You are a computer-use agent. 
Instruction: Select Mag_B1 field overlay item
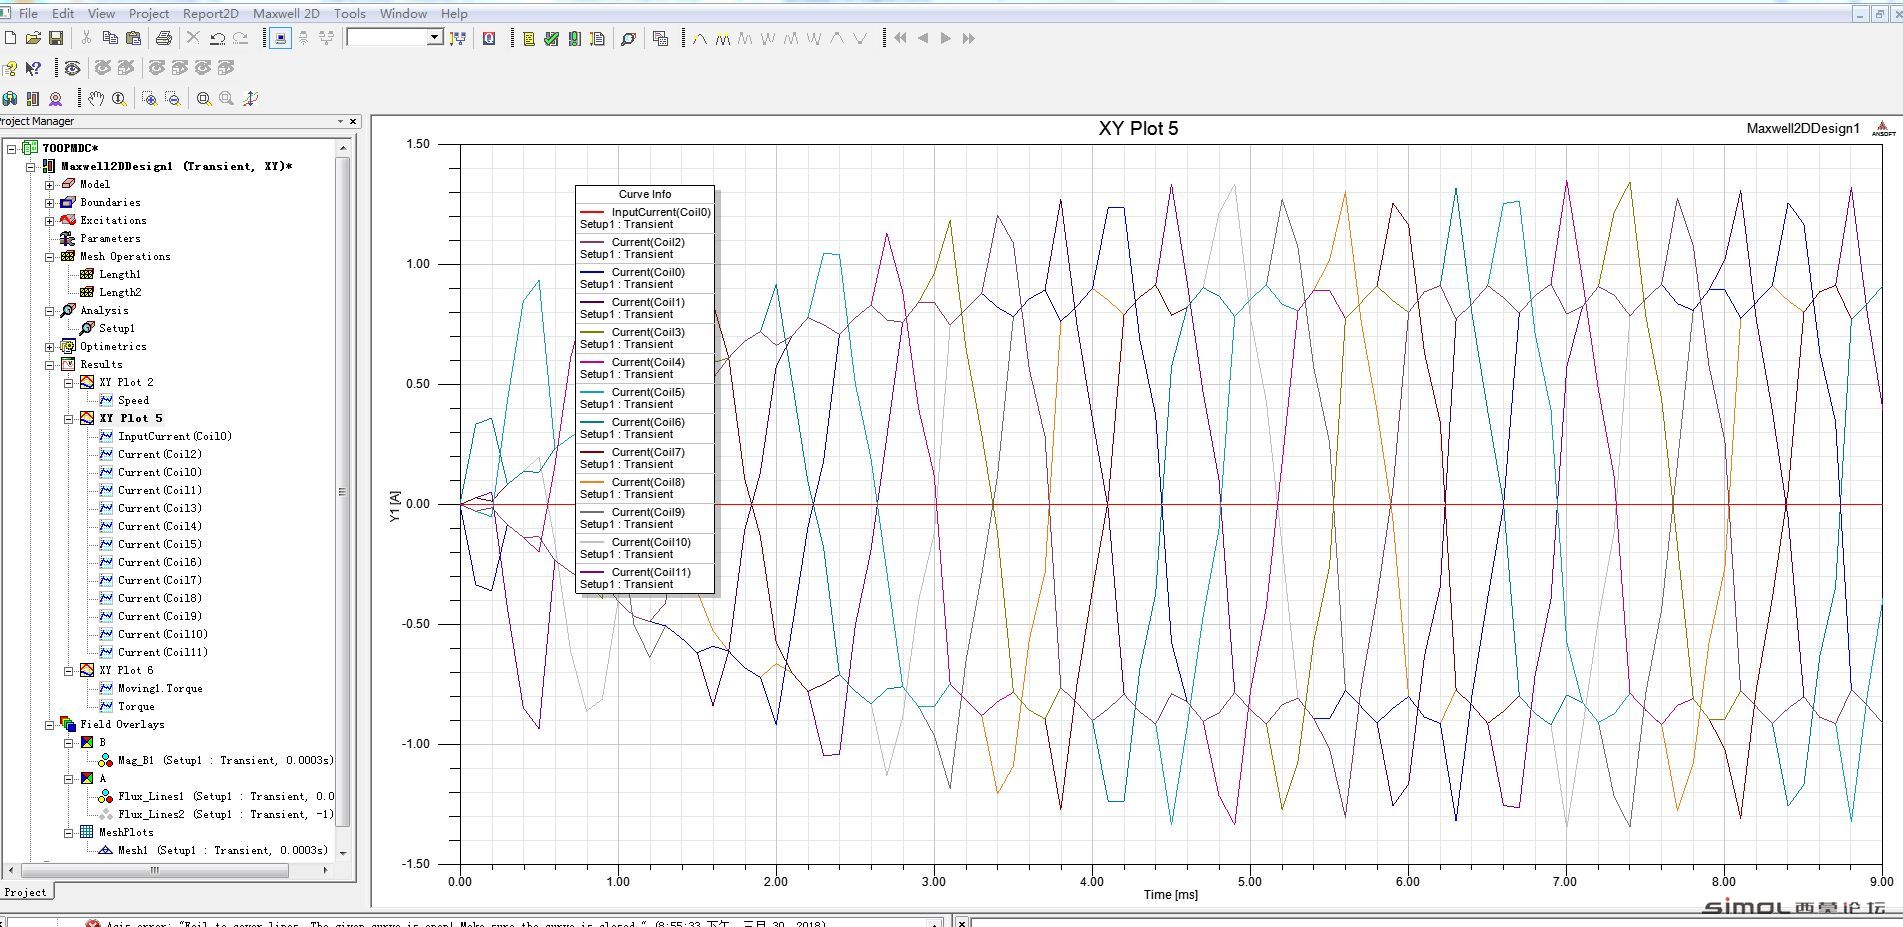225,760
